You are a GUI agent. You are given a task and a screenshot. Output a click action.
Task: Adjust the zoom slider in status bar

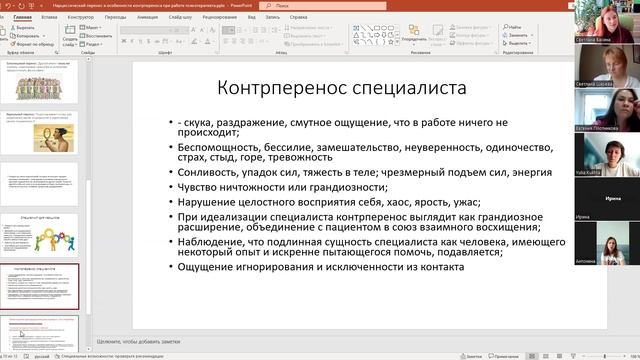coord(605,356)
